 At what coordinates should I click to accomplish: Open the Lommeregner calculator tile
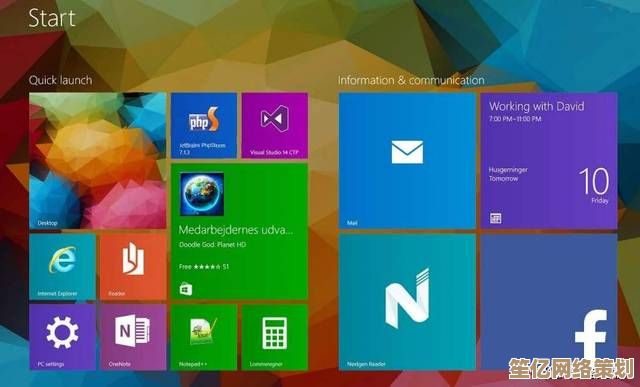coord(275,337)
